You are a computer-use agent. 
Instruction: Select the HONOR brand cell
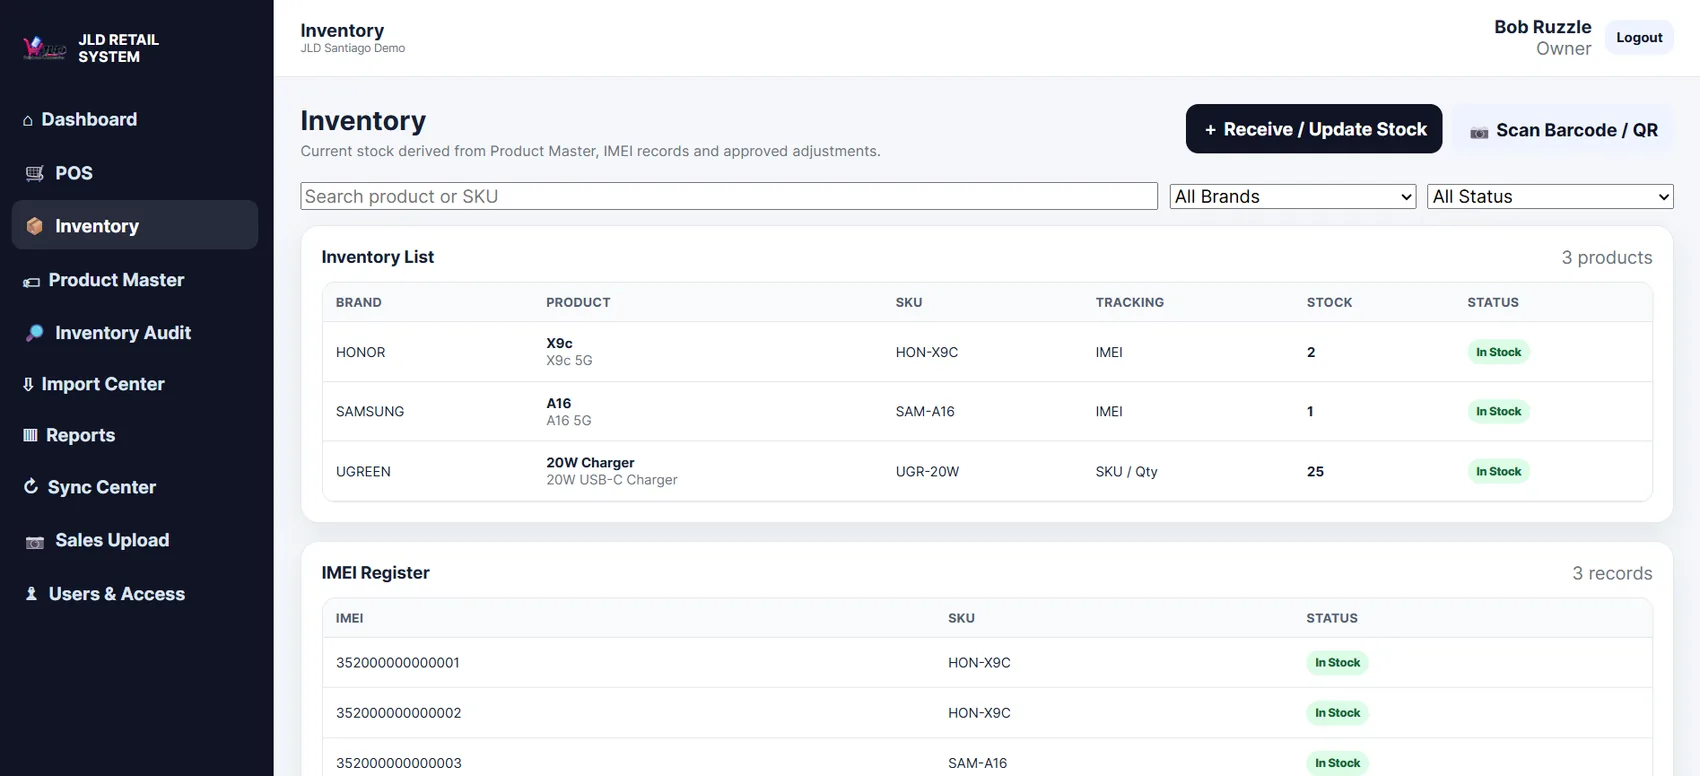[361, 352]
